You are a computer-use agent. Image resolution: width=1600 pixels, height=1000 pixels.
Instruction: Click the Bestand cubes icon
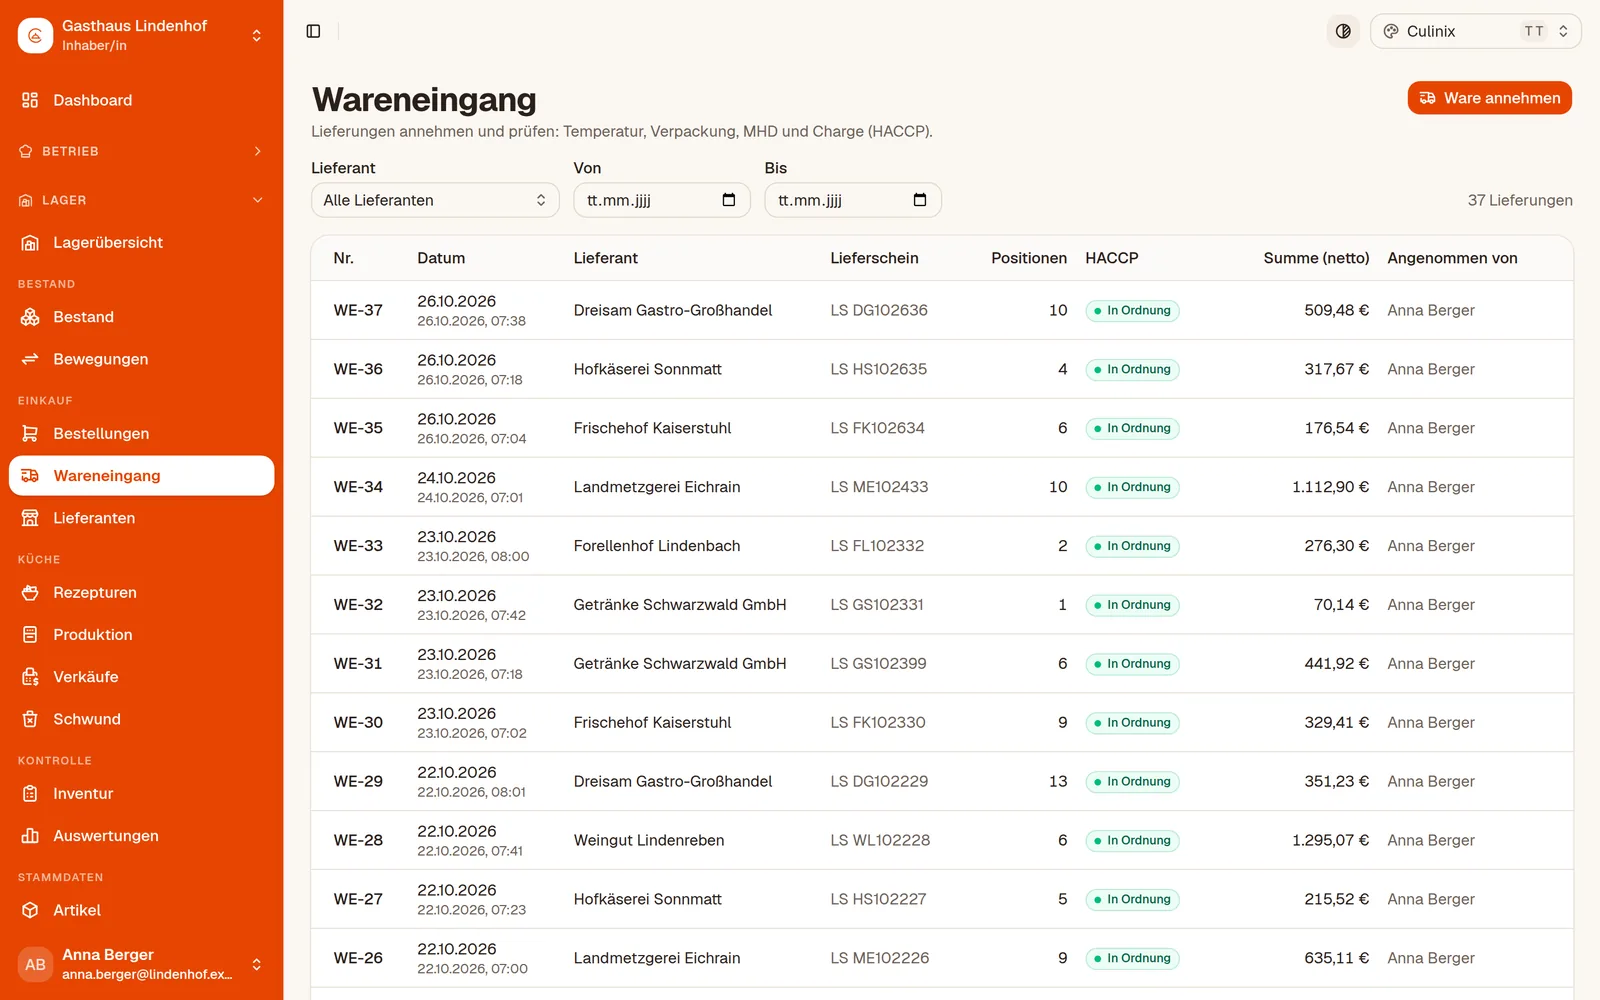click(30, 317)
